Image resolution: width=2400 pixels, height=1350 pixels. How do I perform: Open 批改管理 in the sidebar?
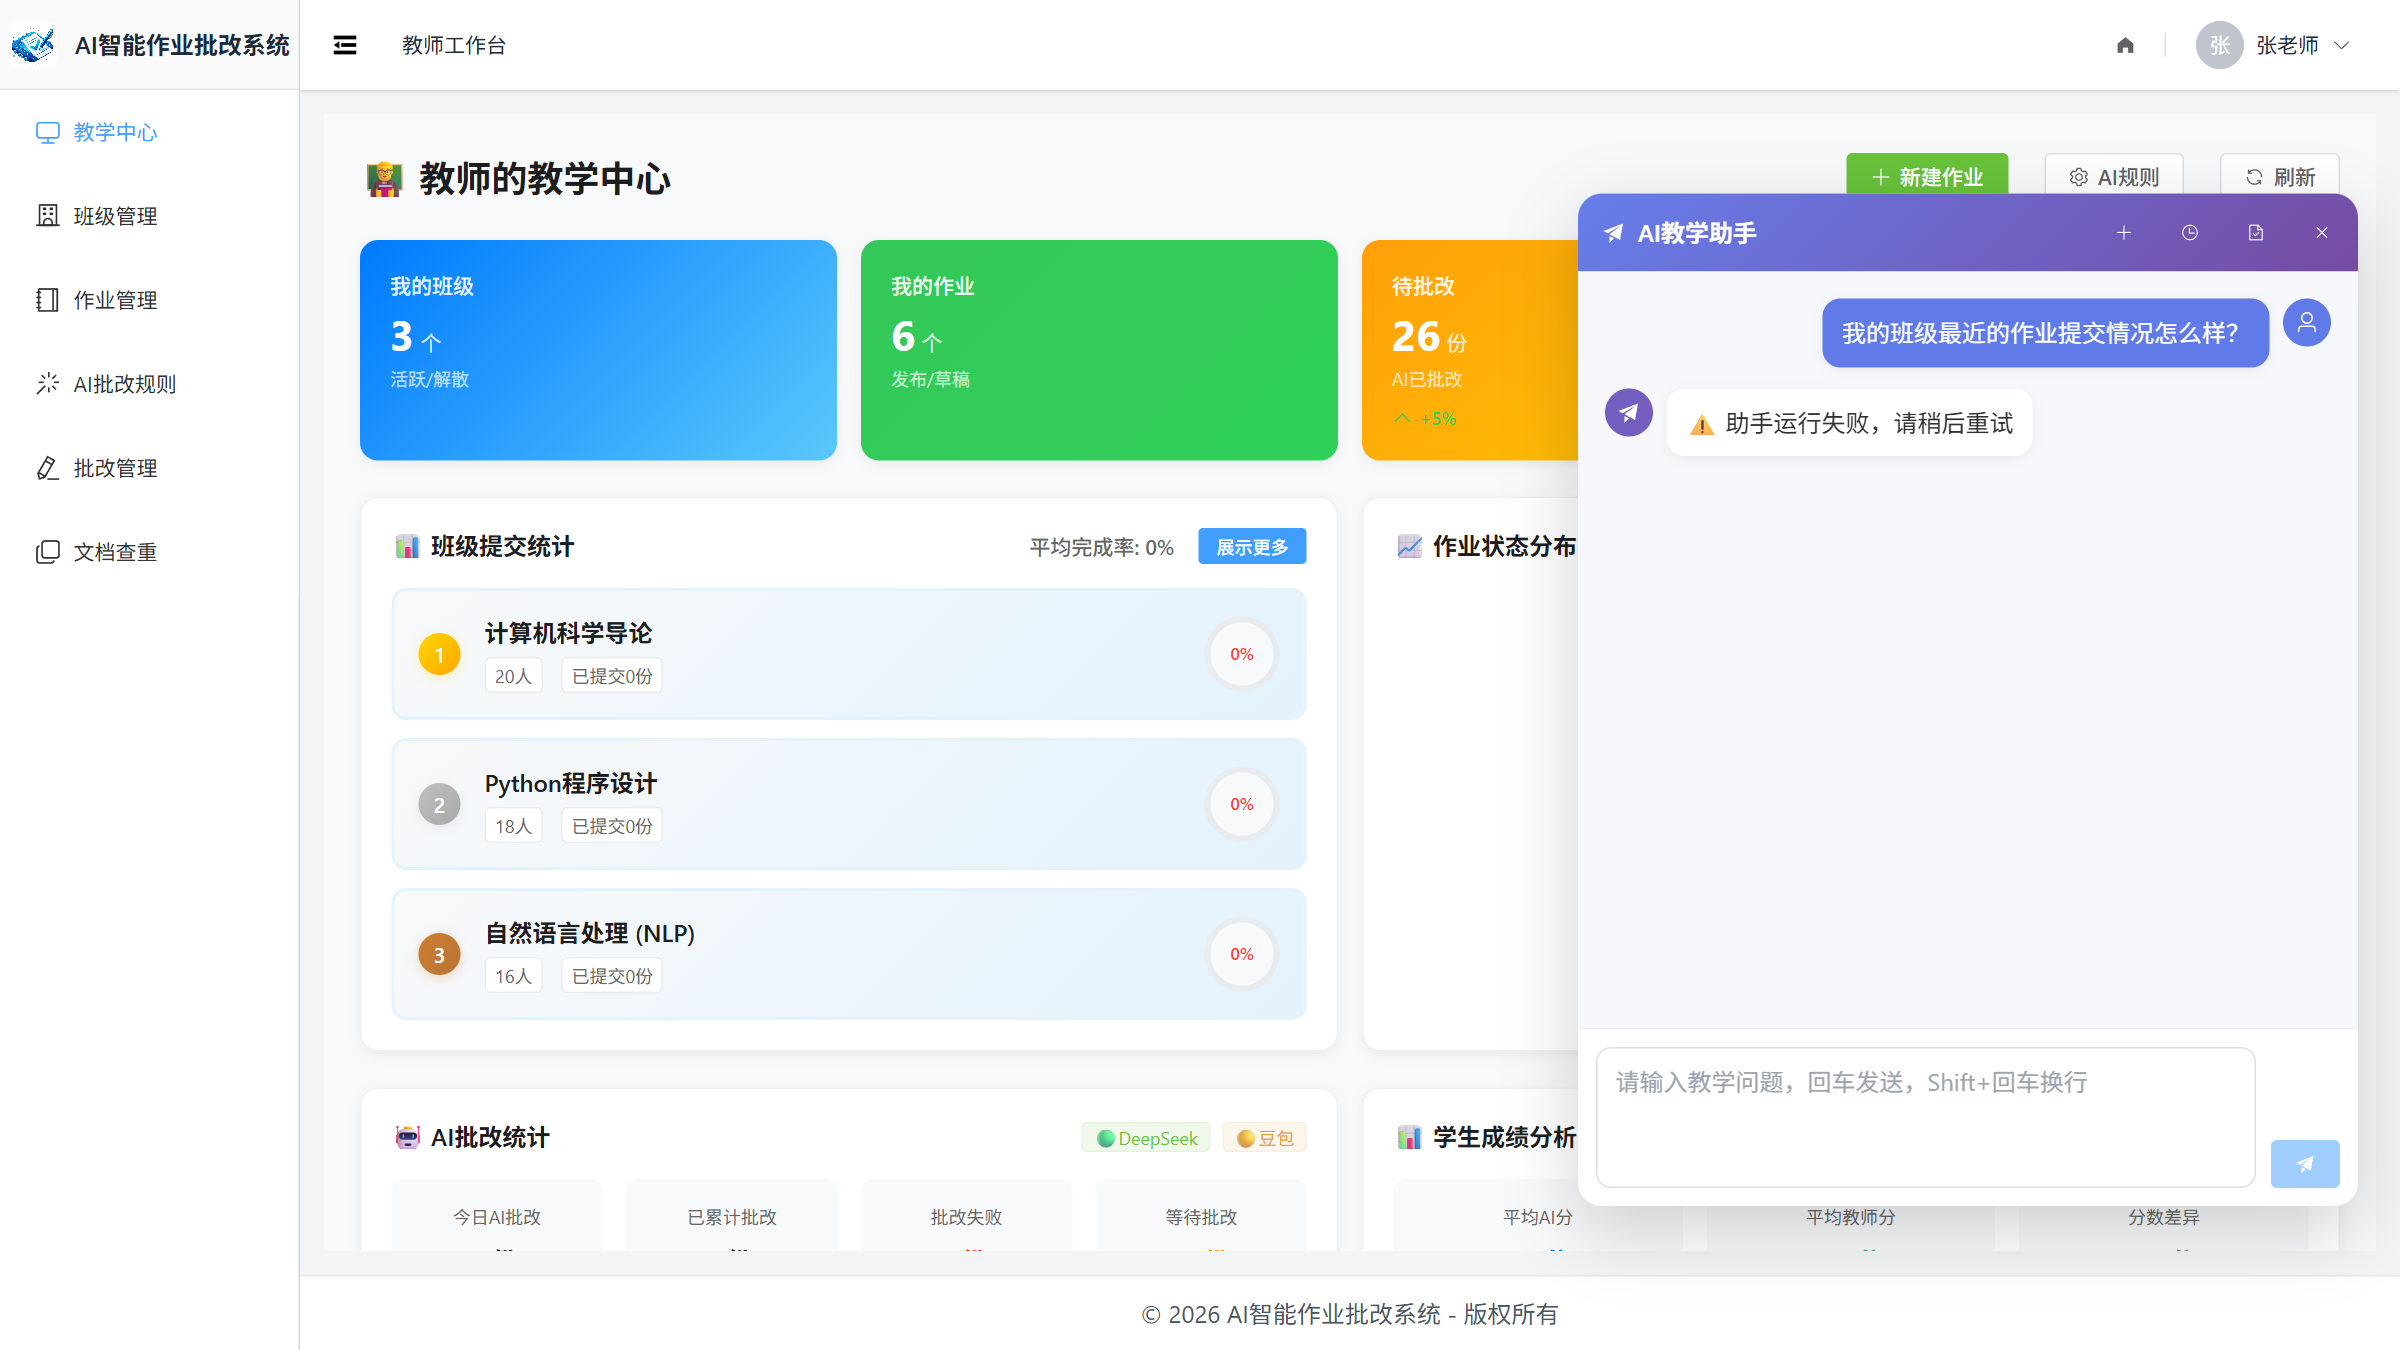[x=149, y=468]
